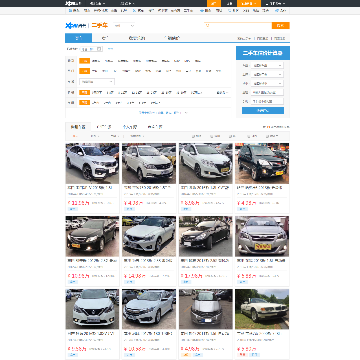Focus the search input with orange border
Viewport: 360px width, 360px height.
pyautogui.click(x=238, y=25)
